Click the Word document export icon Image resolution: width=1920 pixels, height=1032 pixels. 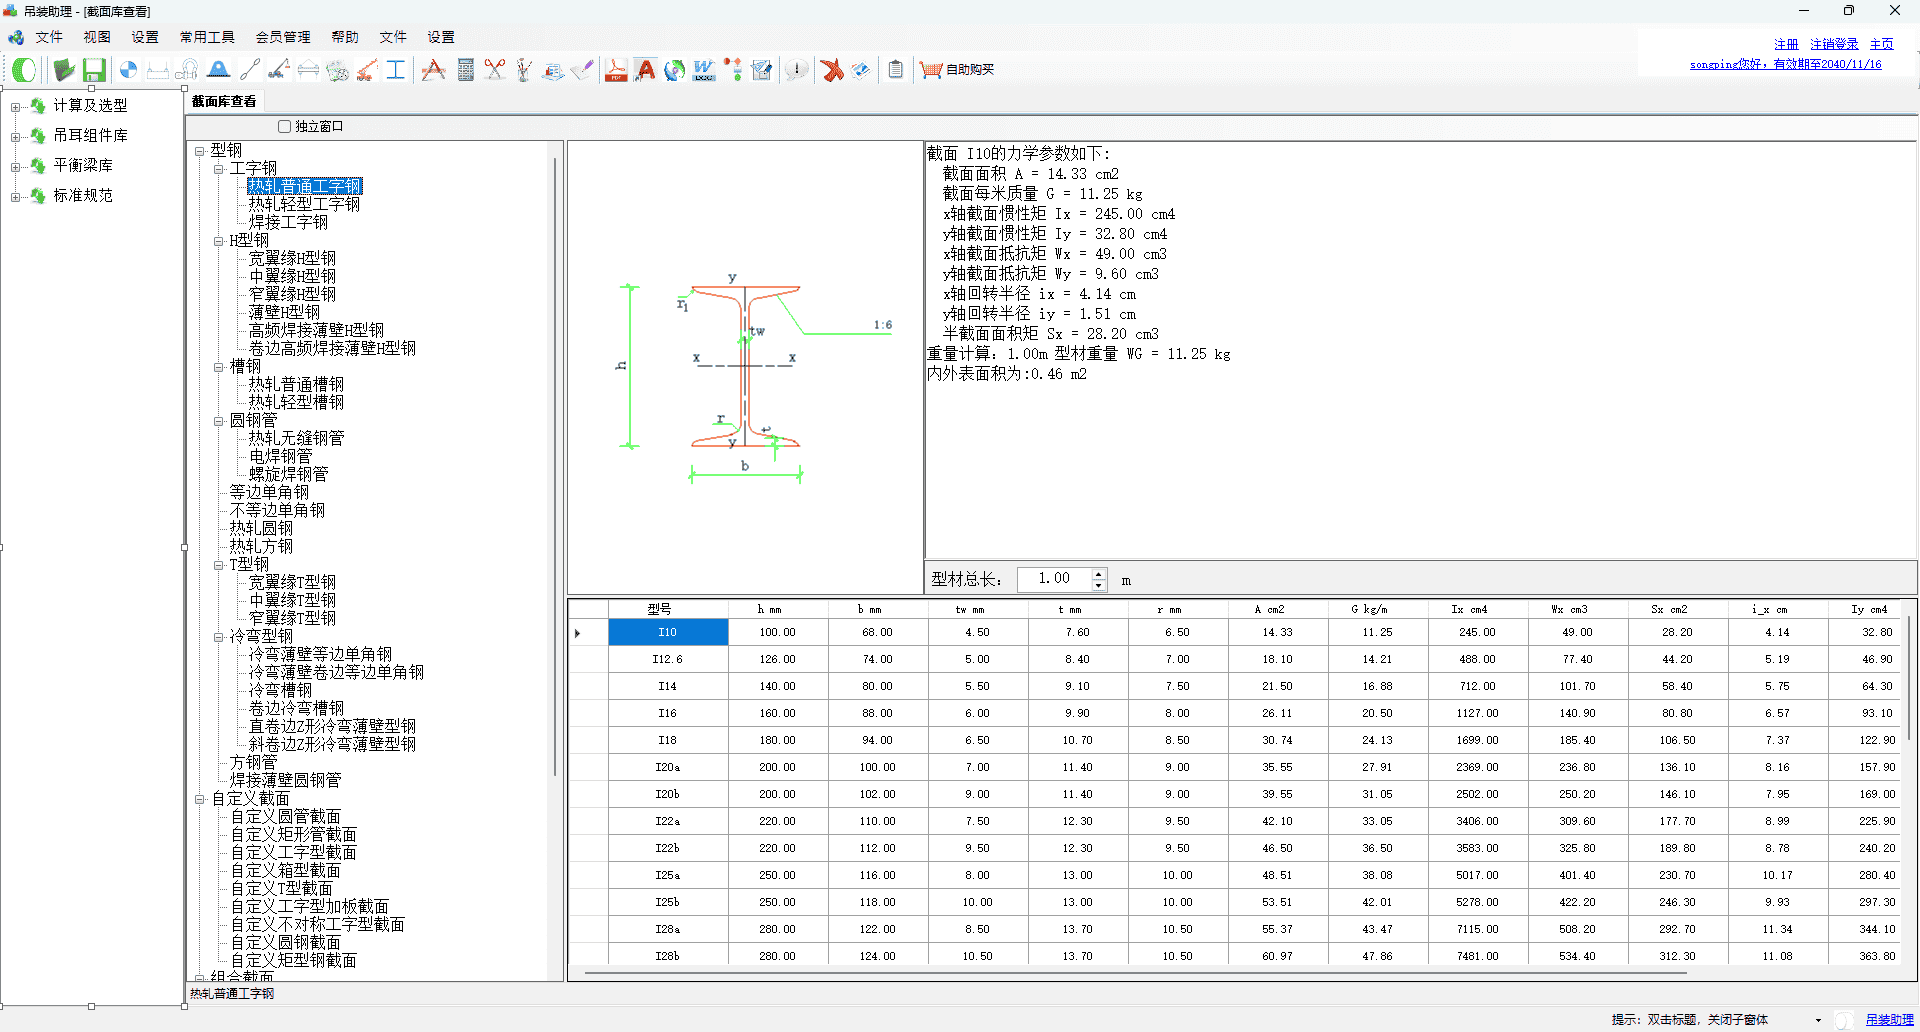(x=704, y=69)
